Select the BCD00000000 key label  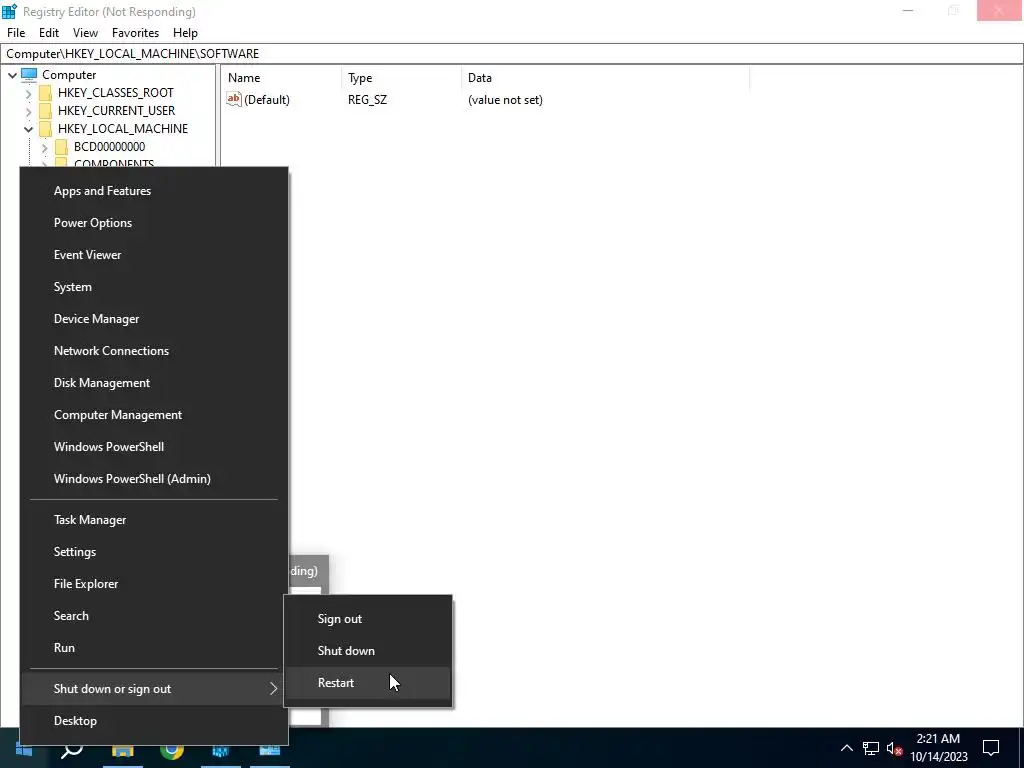click(109, 146)
